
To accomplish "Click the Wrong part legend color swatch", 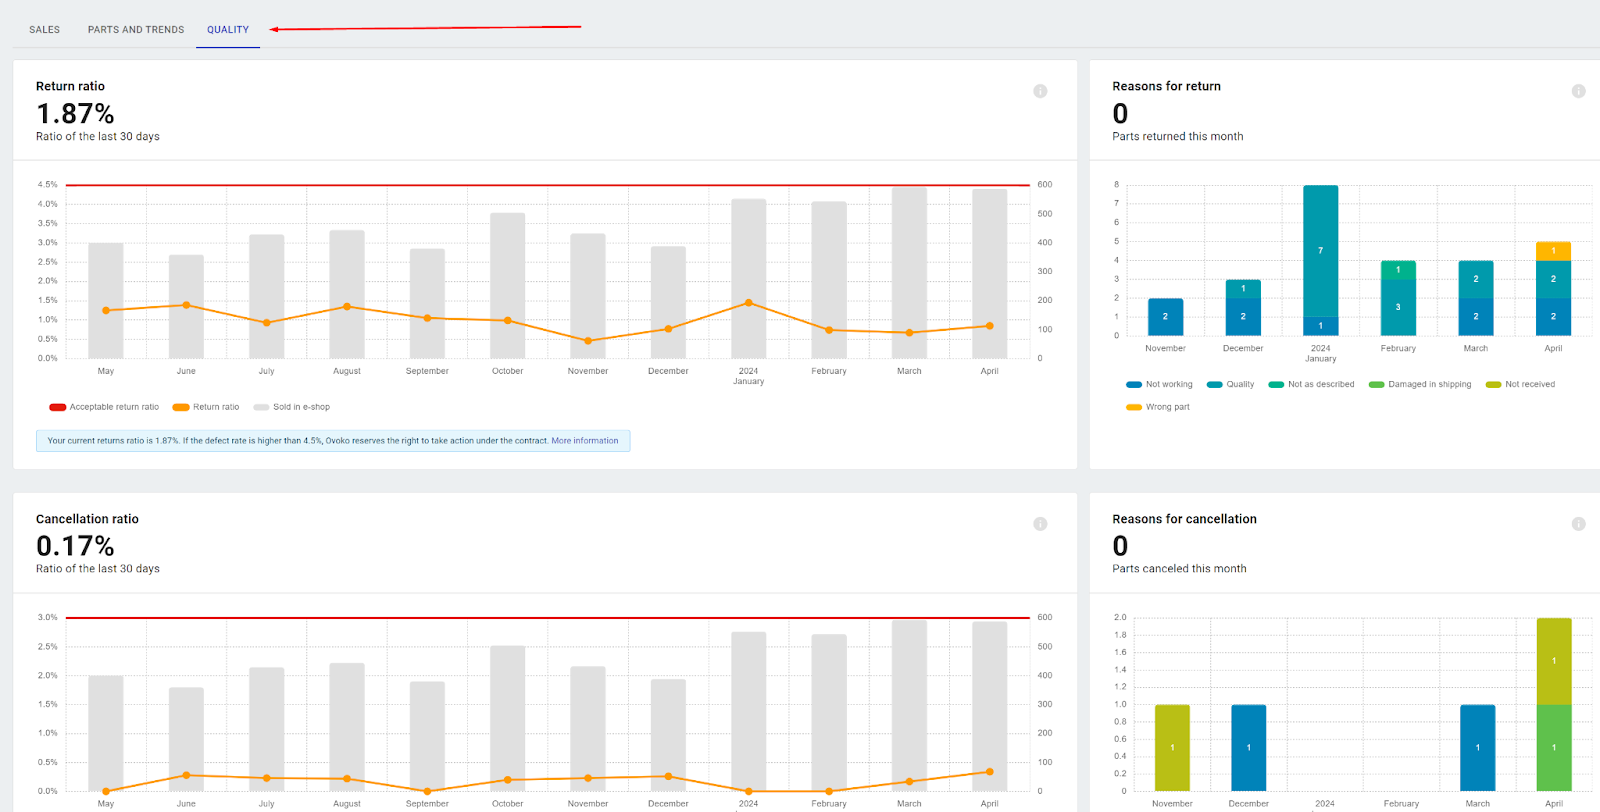I will [1133, 407].
